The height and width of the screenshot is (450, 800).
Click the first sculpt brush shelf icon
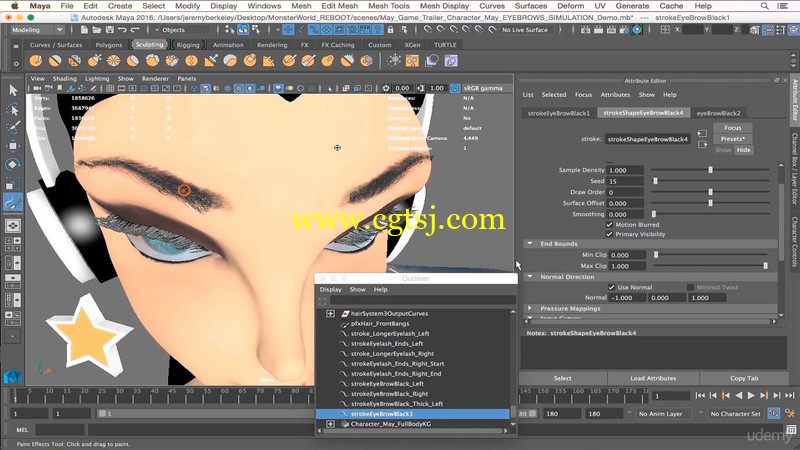pos(36,61)
